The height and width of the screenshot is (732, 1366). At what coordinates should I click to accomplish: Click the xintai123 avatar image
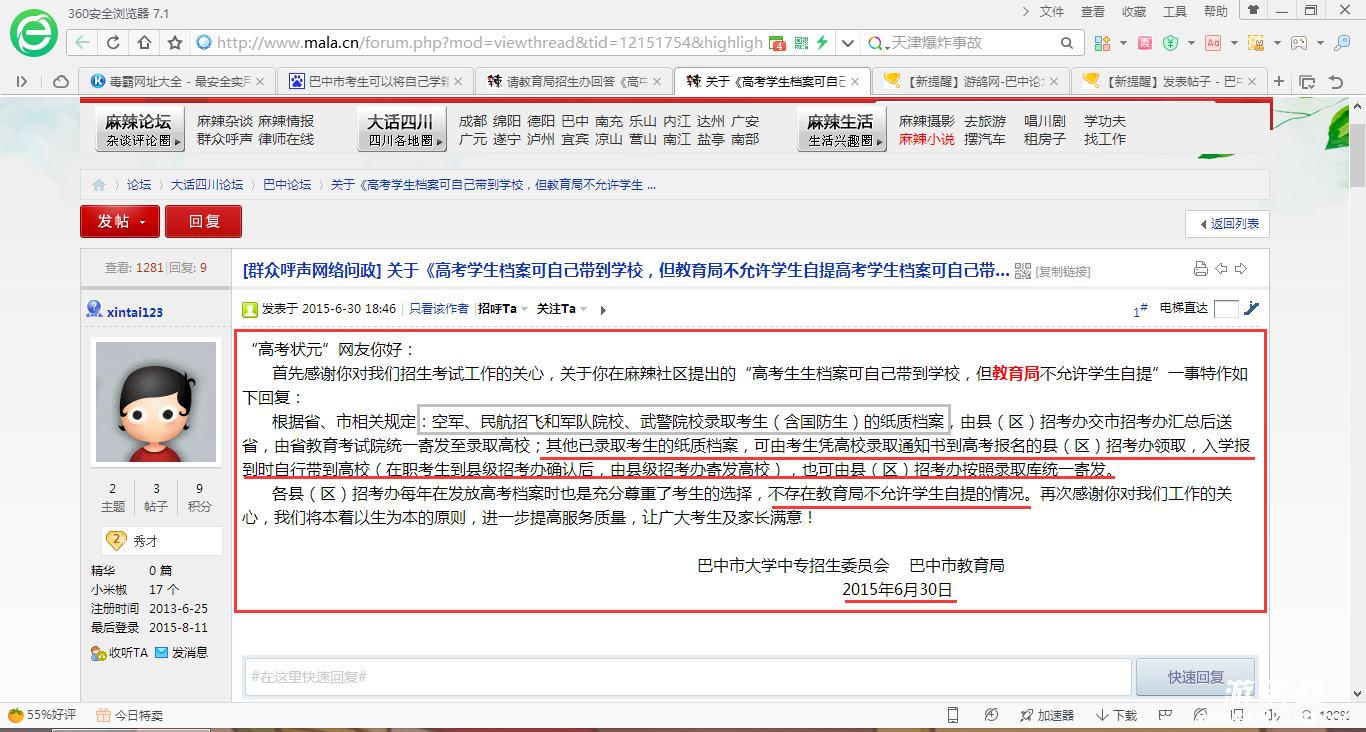(x=155, y=402)
